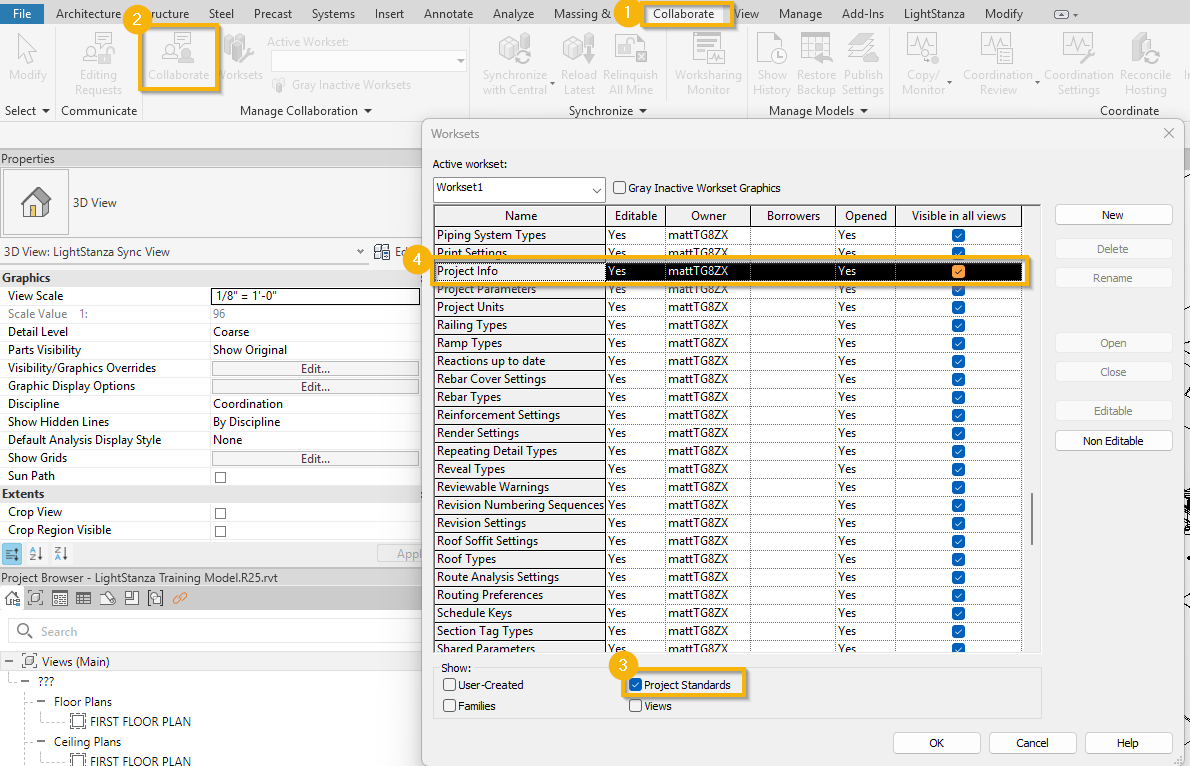Confirm the Worksets dialog with OK
This screenshot has width=1190, height=766.
[937, 742]
